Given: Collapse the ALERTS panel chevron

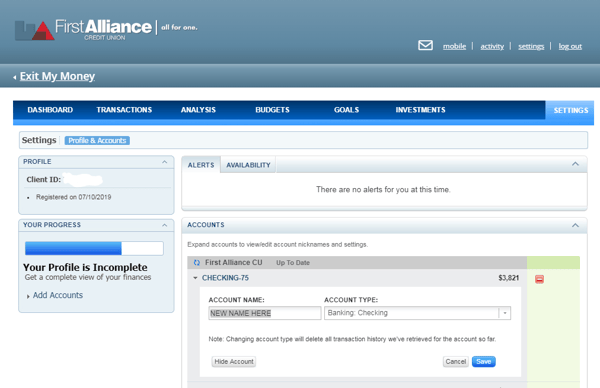Looking at the screenshot, I should [575, 164].
